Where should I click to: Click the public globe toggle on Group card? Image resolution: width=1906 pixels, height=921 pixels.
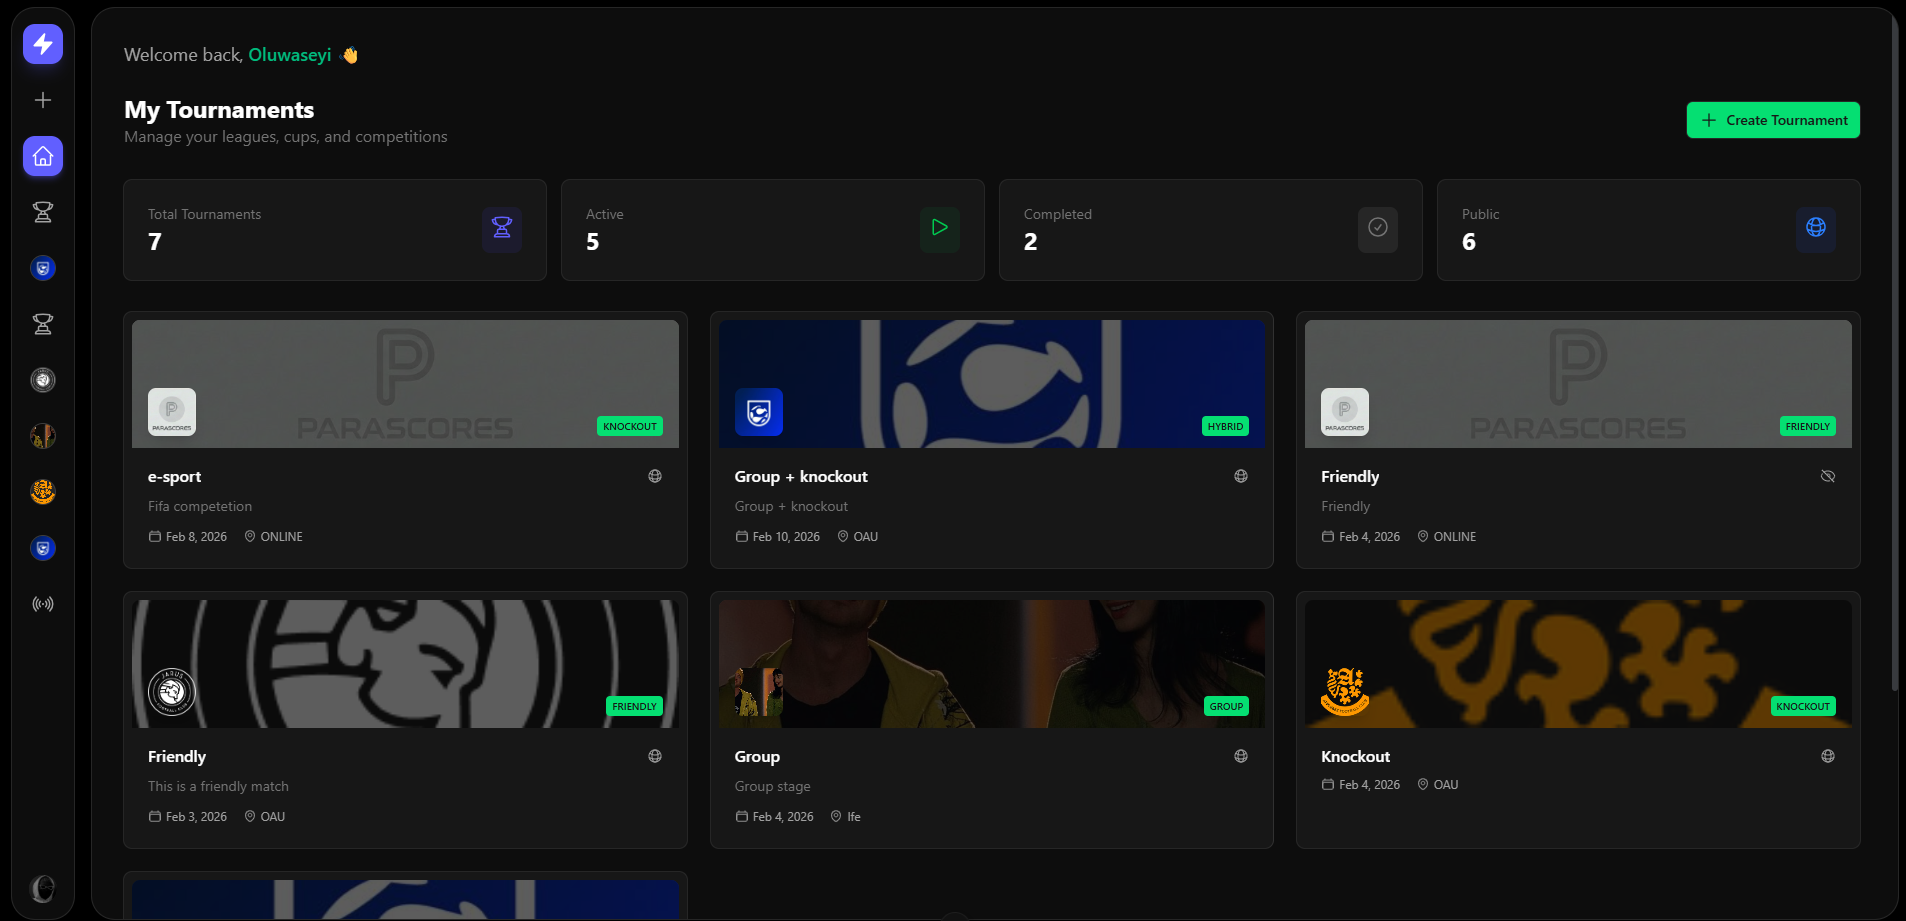[x=1240, y=756]
